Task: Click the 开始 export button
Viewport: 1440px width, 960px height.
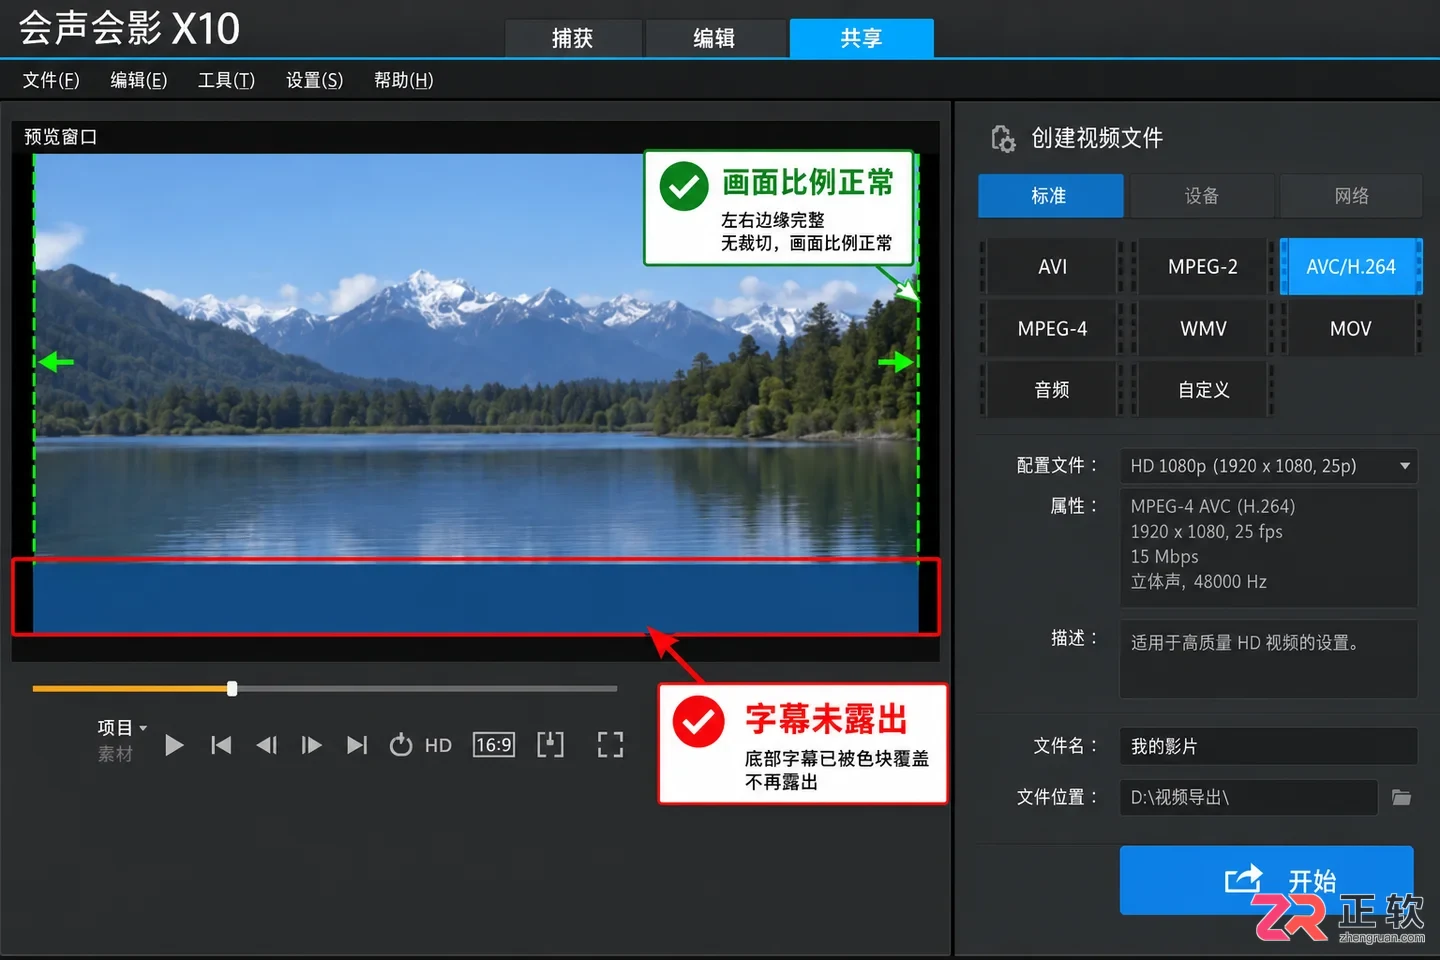Action: pyautogui.click(x=1266, y=880)
